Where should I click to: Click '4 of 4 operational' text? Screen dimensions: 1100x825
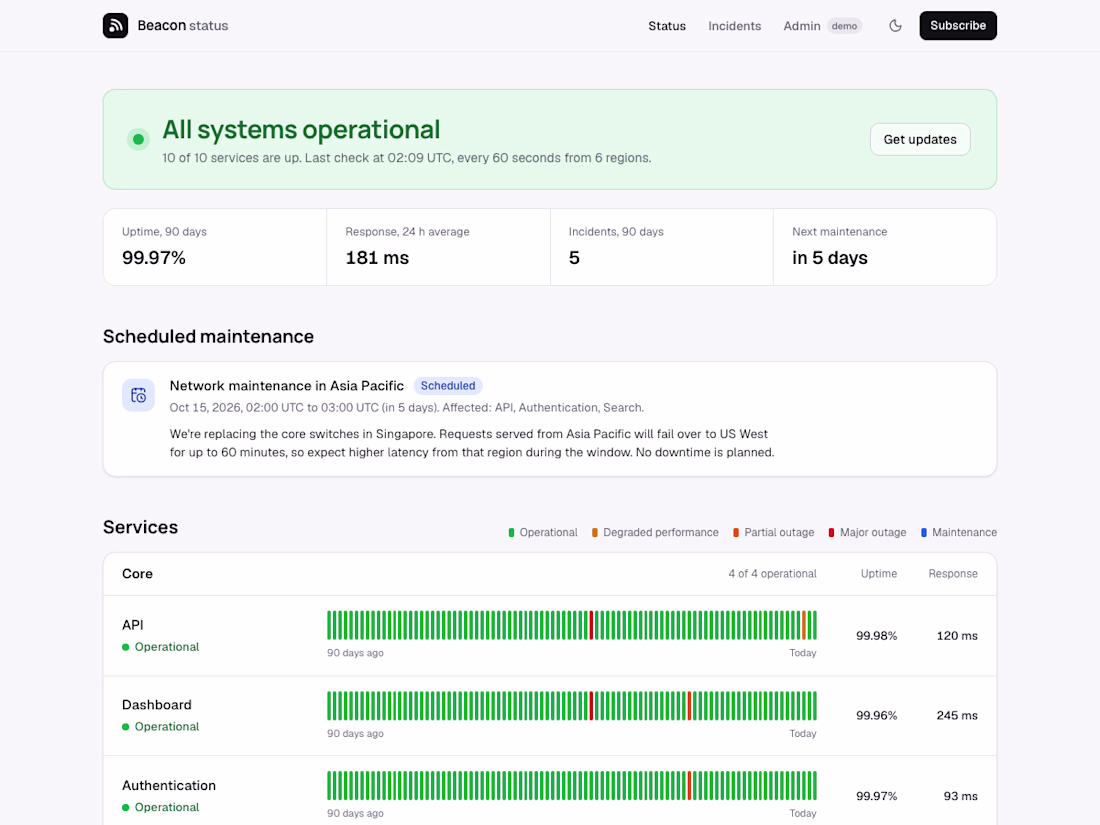tap(772, 574)
